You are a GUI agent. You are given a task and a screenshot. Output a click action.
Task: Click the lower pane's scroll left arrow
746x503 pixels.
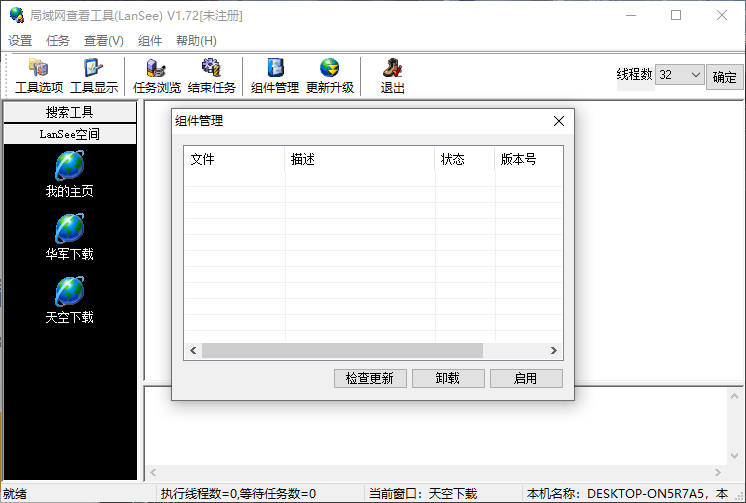pyautogui.click(x=153, y=473)
